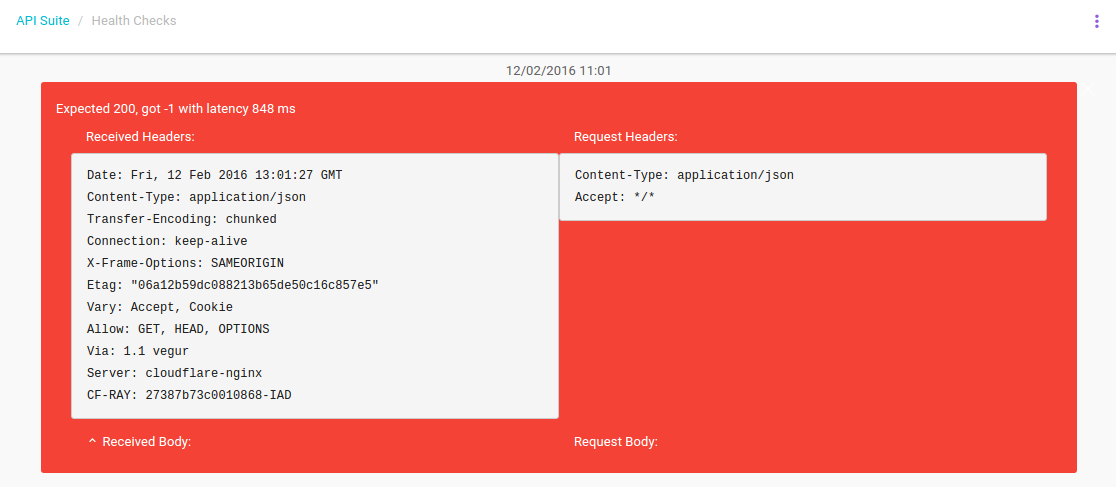
Task: Click the Etag header value
Action: 255,285
